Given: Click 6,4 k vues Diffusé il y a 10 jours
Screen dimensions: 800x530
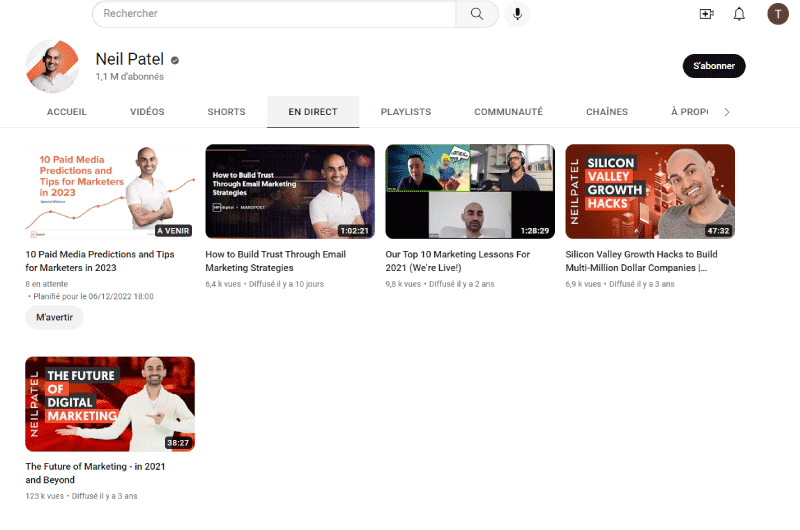Looking at the screenshot, I should [264, 284].
